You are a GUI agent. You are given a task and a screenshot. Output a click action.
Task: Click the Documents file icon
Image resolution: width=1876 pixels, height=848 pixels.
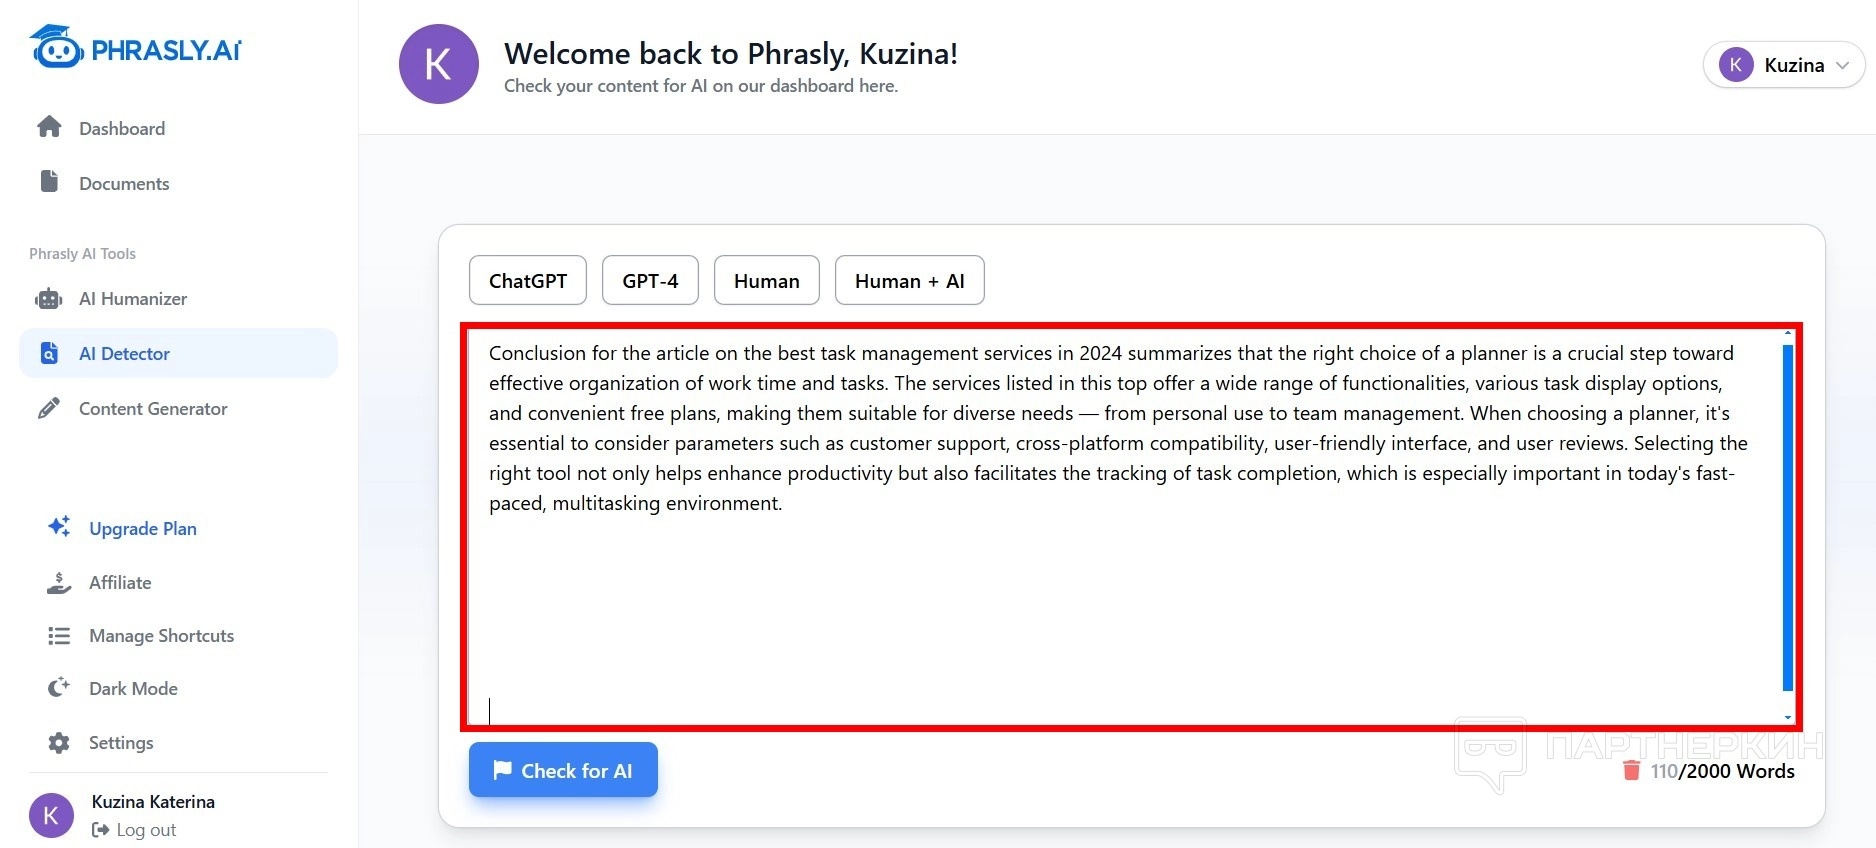(x=49, y=181)
